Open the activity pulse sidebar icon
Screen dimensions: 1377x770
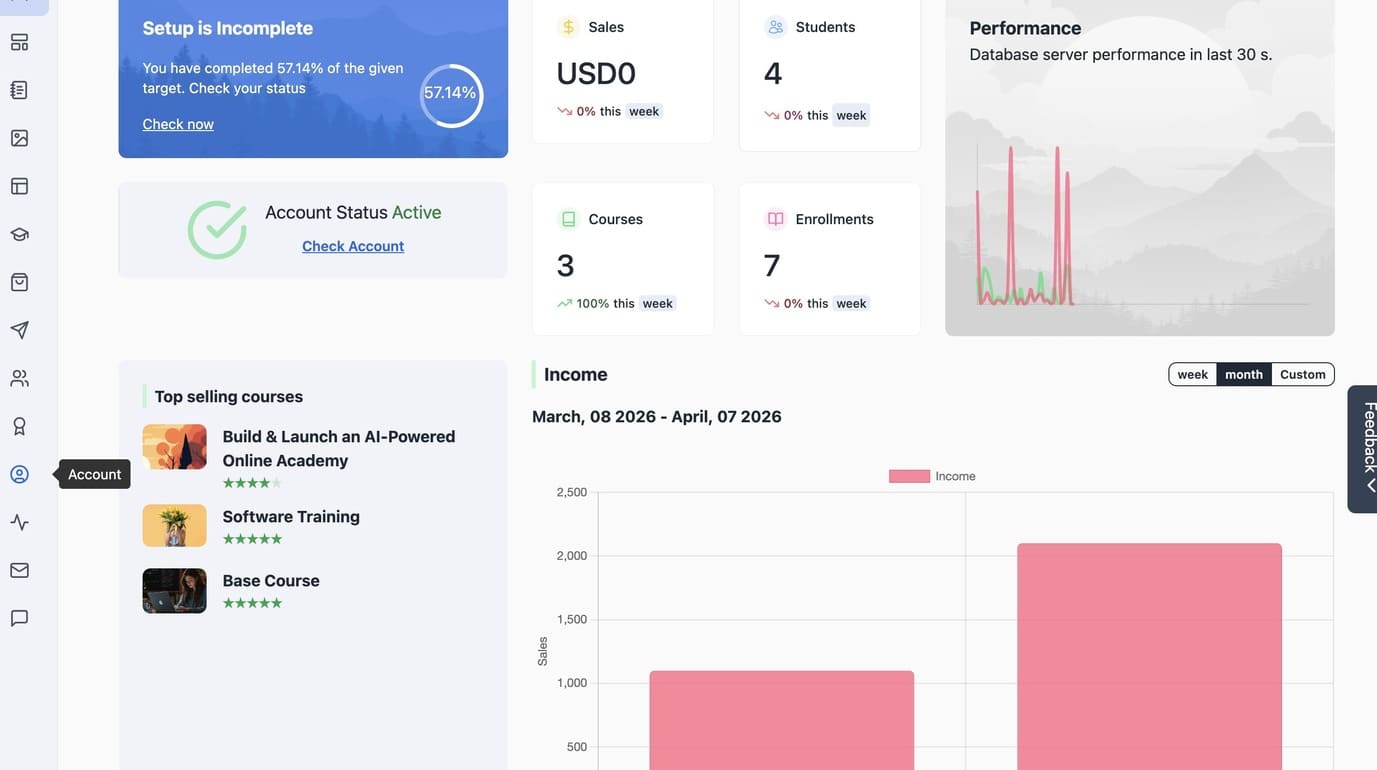coord(19,522)
